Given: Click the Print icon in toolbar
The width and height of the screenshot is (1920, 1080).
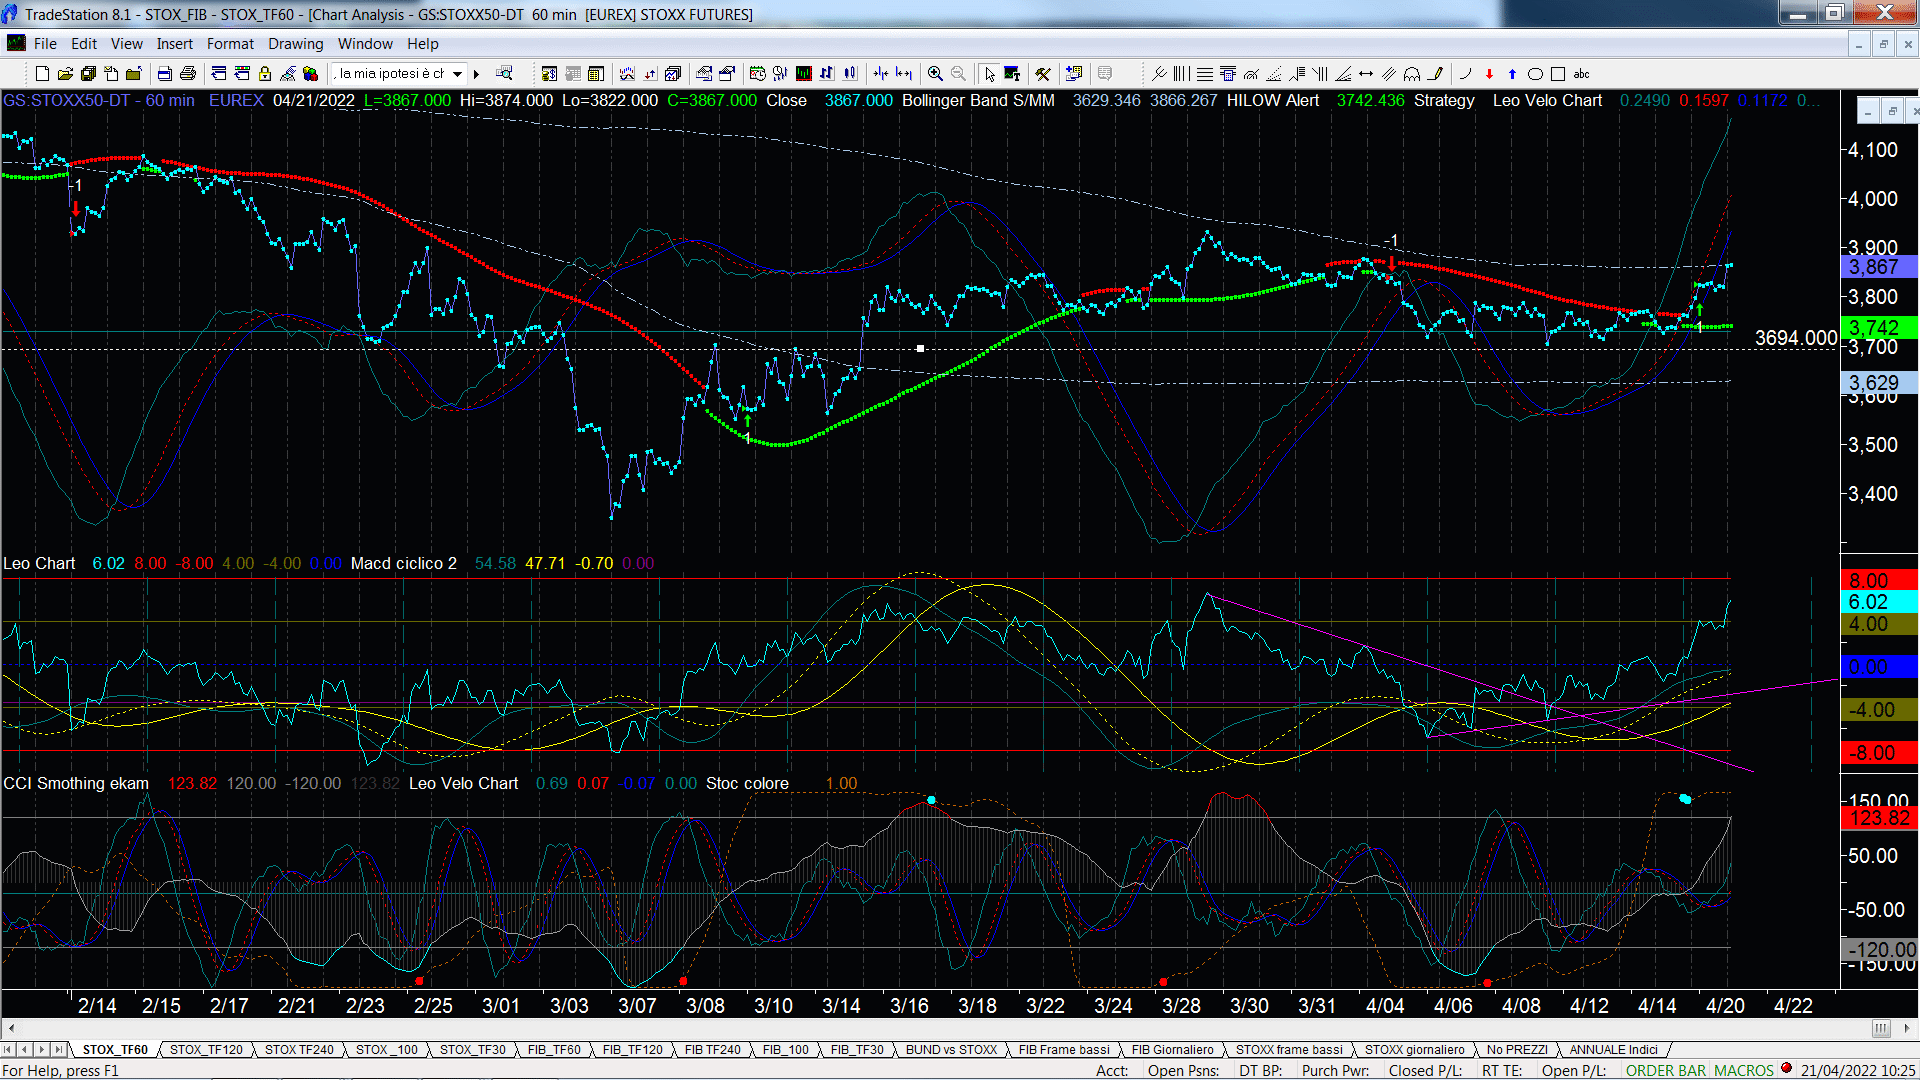Looking at the screenshot, I should point(187,74).
